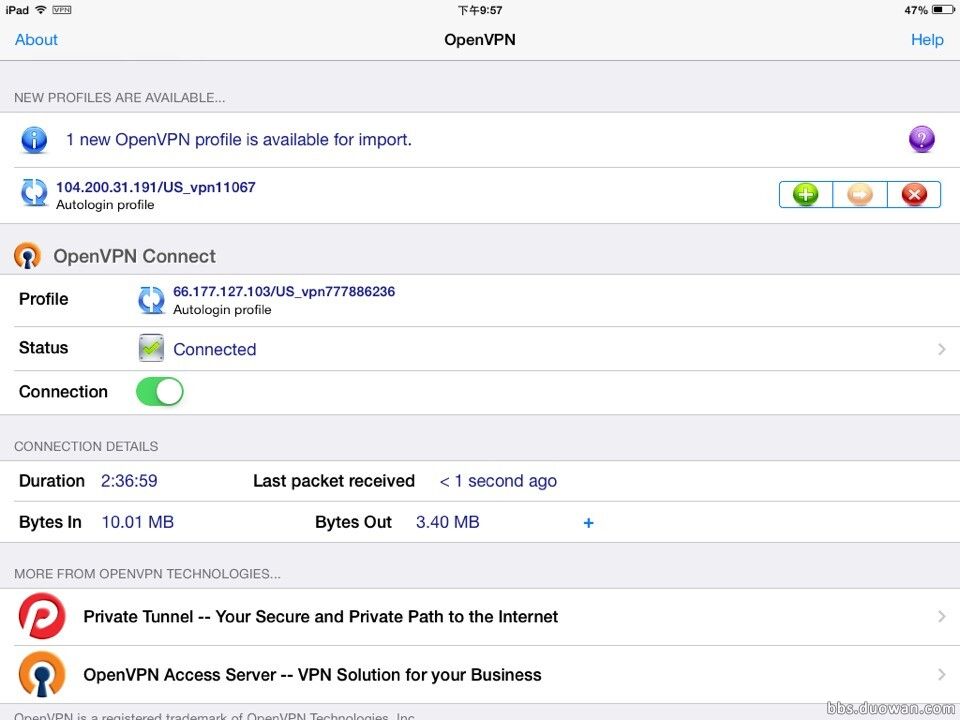Screen dimensions: 960x720
Task: Tap the autologin icon beside 104.200.31.191 profile
Action: tap(34, 193)
